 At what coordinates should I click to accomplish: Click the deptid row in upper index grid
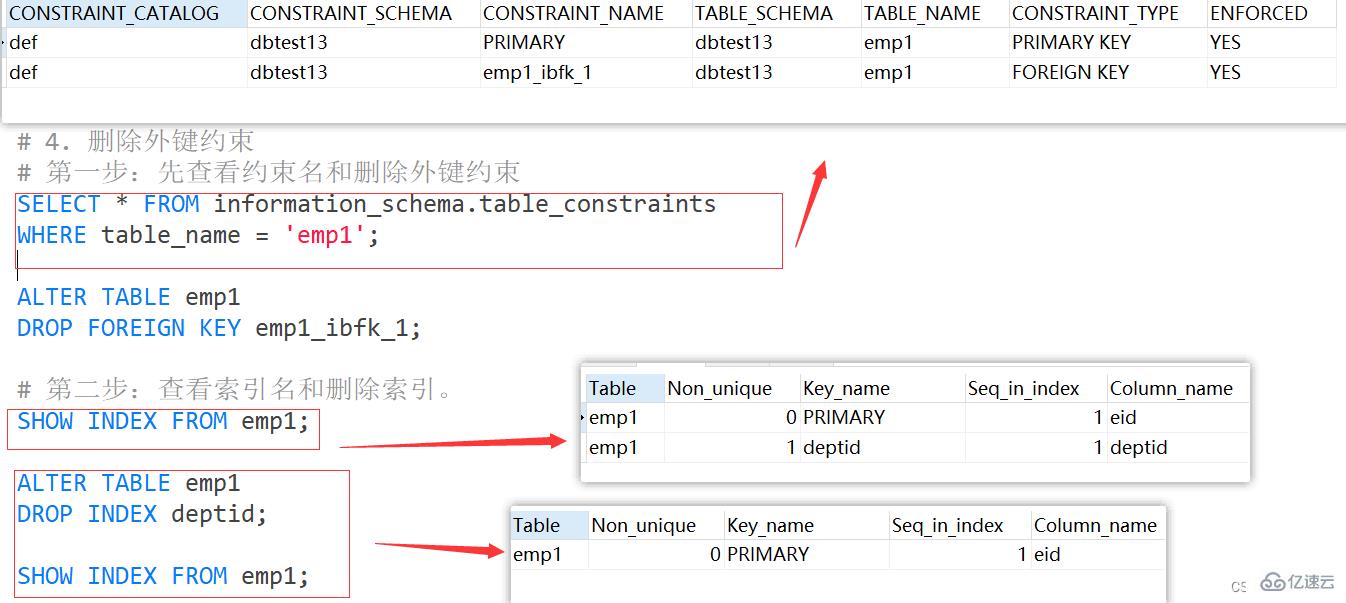(x=835, y=448)
